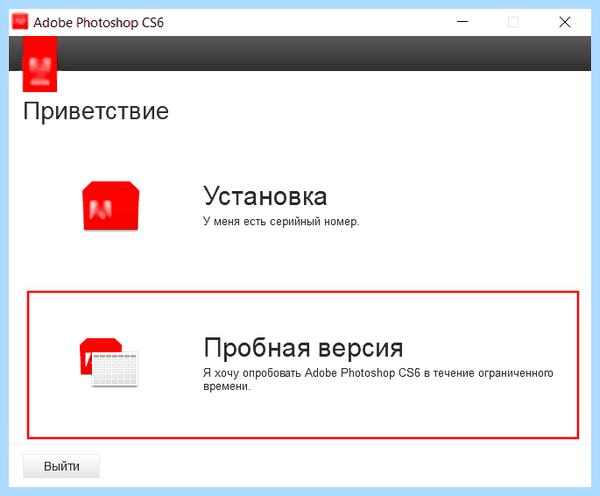Minimize the Adobe Photoshop CS6 installer window
Image resolution: width=600 pixels, height=496 pixels.
click(x=462, y=22)
